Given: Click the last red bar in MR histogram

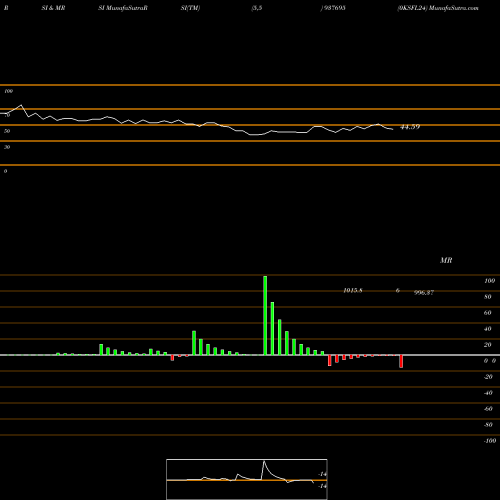Looking at the screenshot, I should [x=401, y=361].
